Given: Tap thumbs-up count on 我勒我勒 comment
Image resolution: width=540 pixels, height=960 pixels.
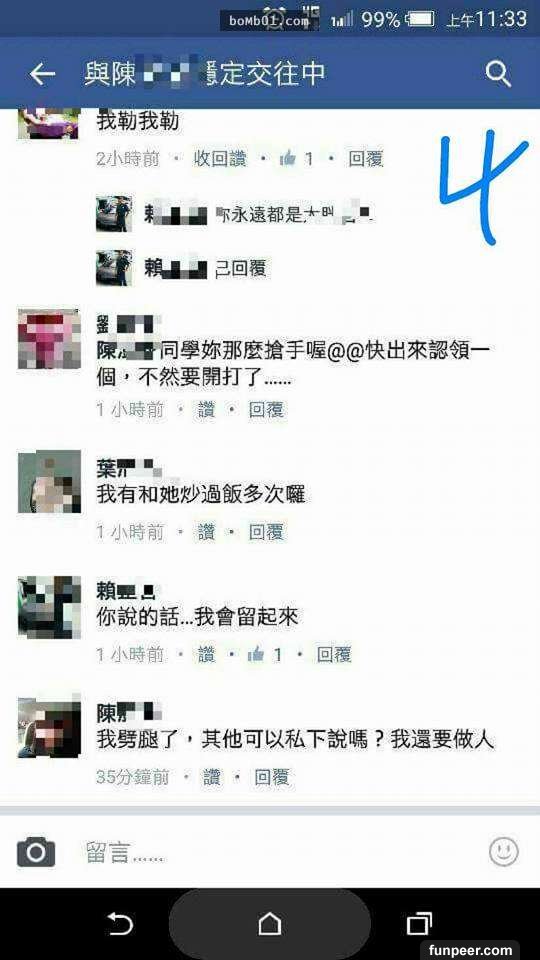Looking at the screenshot, I should pyautogui.click(x=296, y=159).
